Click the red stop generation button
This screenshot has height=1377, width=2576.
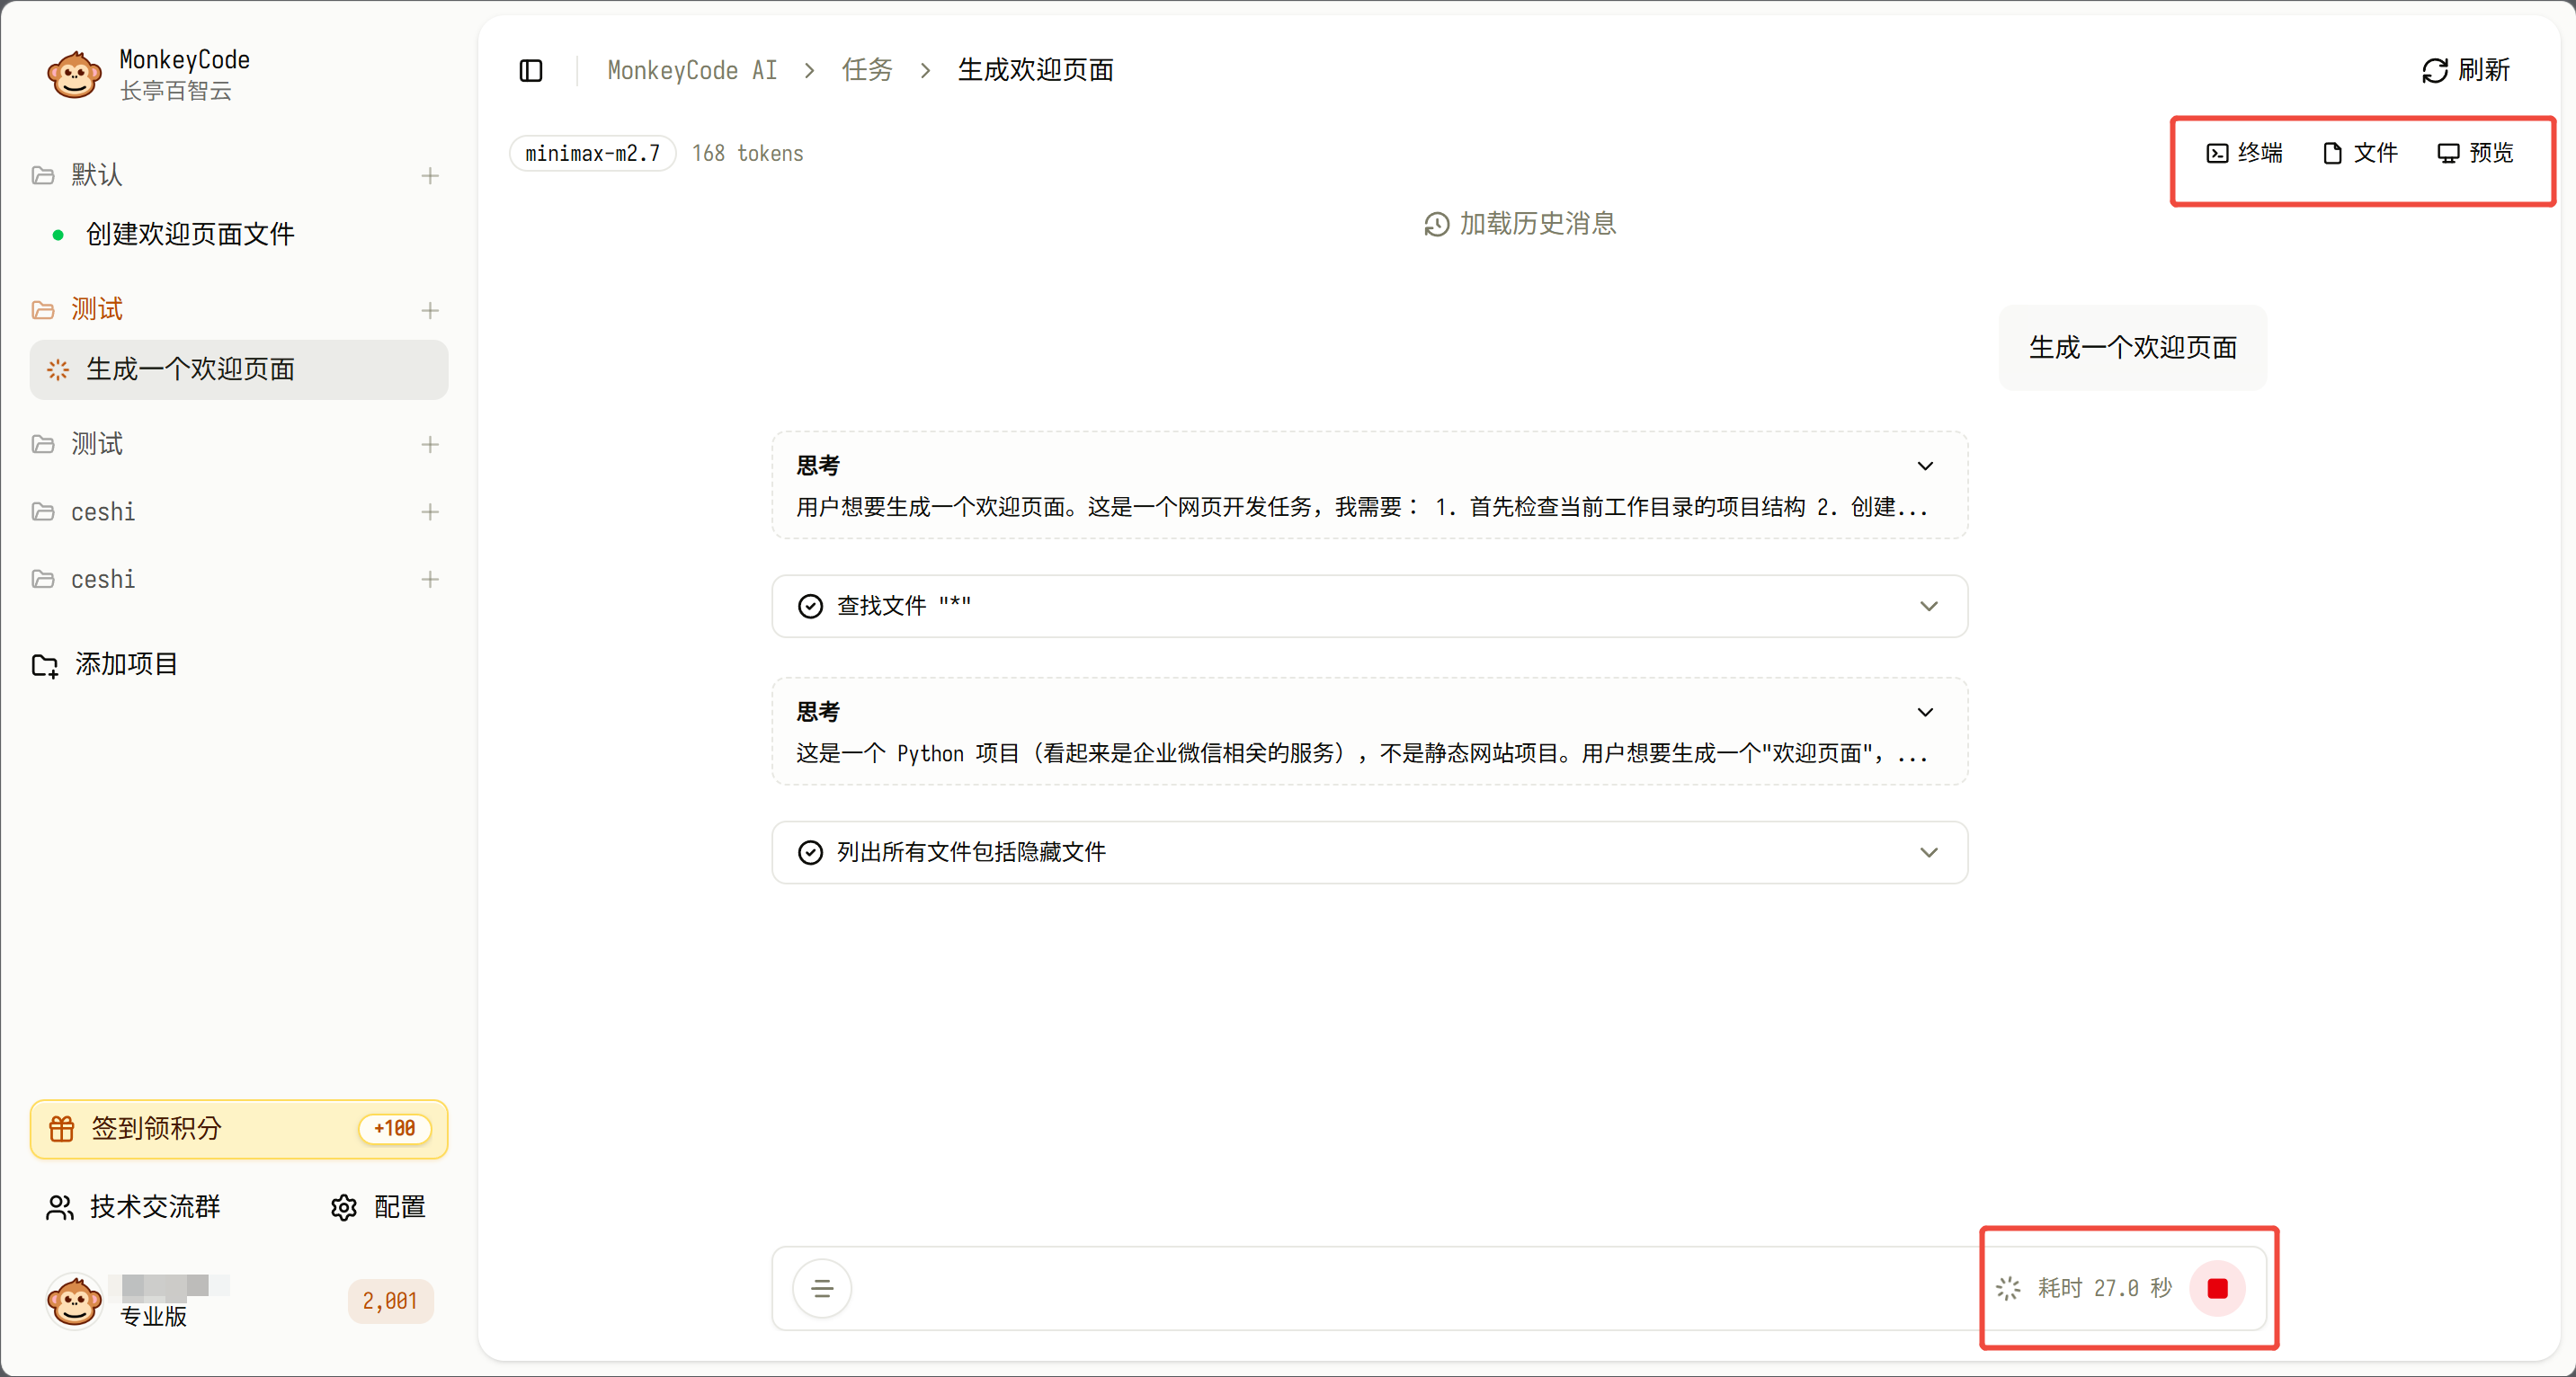tap(2217, 1288)
